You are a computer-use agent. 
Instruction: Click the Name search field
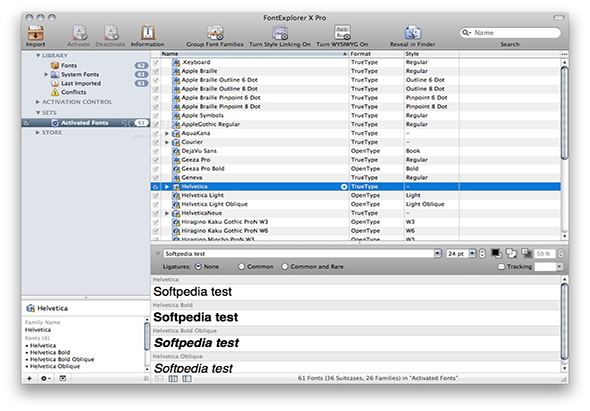click(511, 33)
